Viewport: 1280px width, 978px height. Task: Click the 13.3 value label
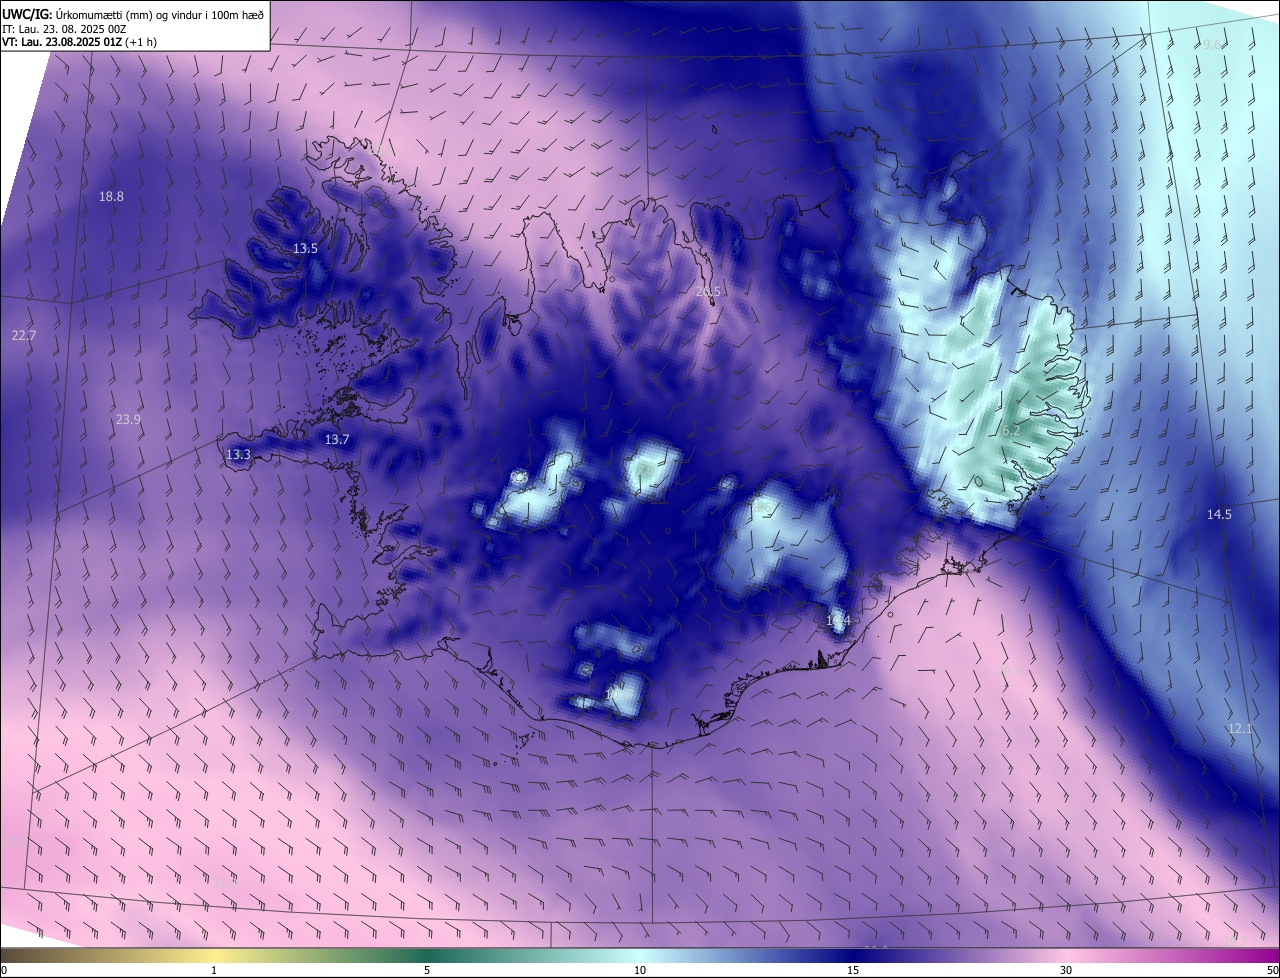click(238, 455)
